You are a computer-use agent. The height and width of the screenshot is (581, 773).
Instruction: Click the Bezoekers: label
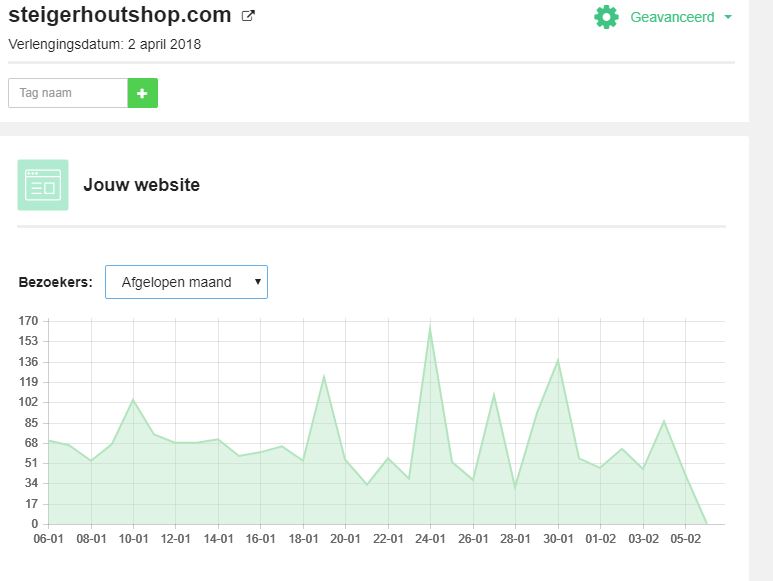tap(56, 282)
